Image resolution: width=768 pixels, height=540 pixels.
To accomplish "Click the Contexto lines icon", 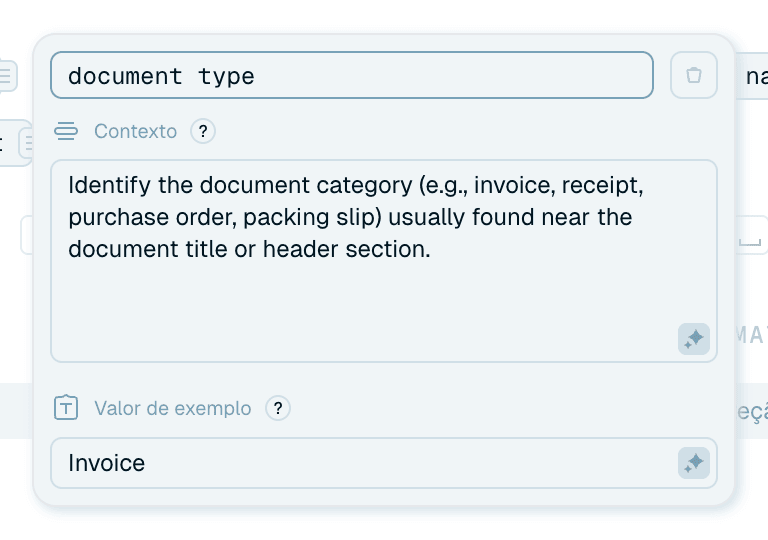I will click(66, 131).
